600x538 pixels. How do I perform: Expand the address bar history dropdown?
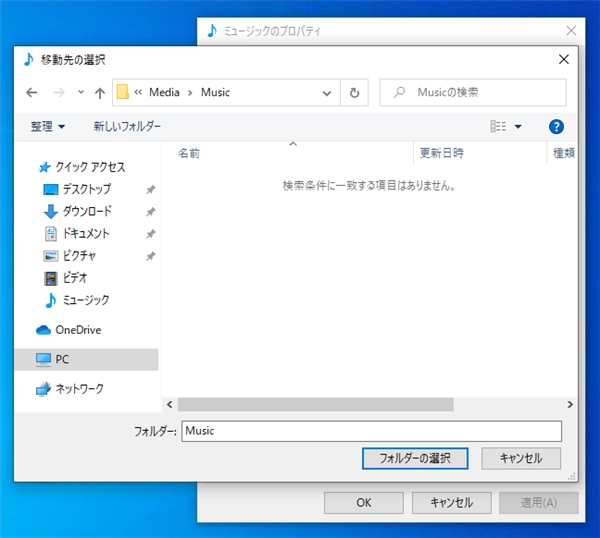(327, 93)
